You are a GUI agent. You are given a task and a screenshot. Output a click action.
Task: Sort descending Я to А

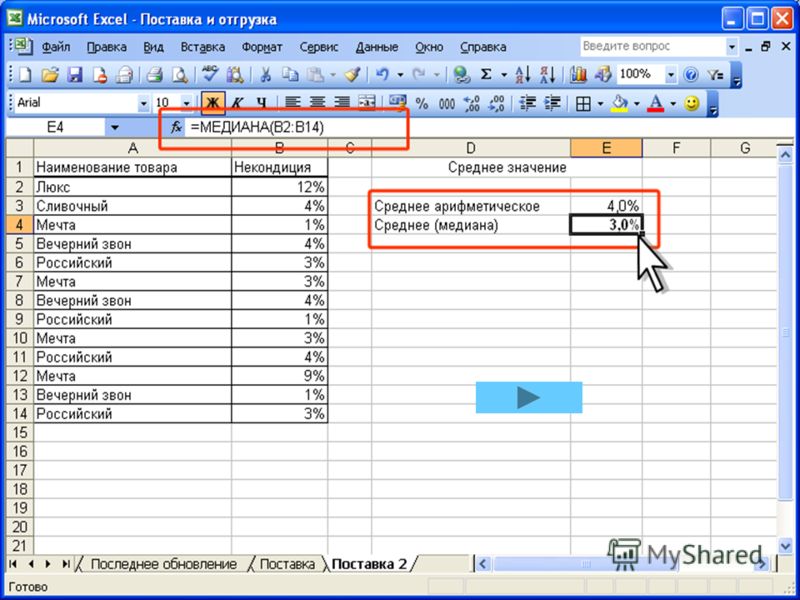click(x=547, y=75)
